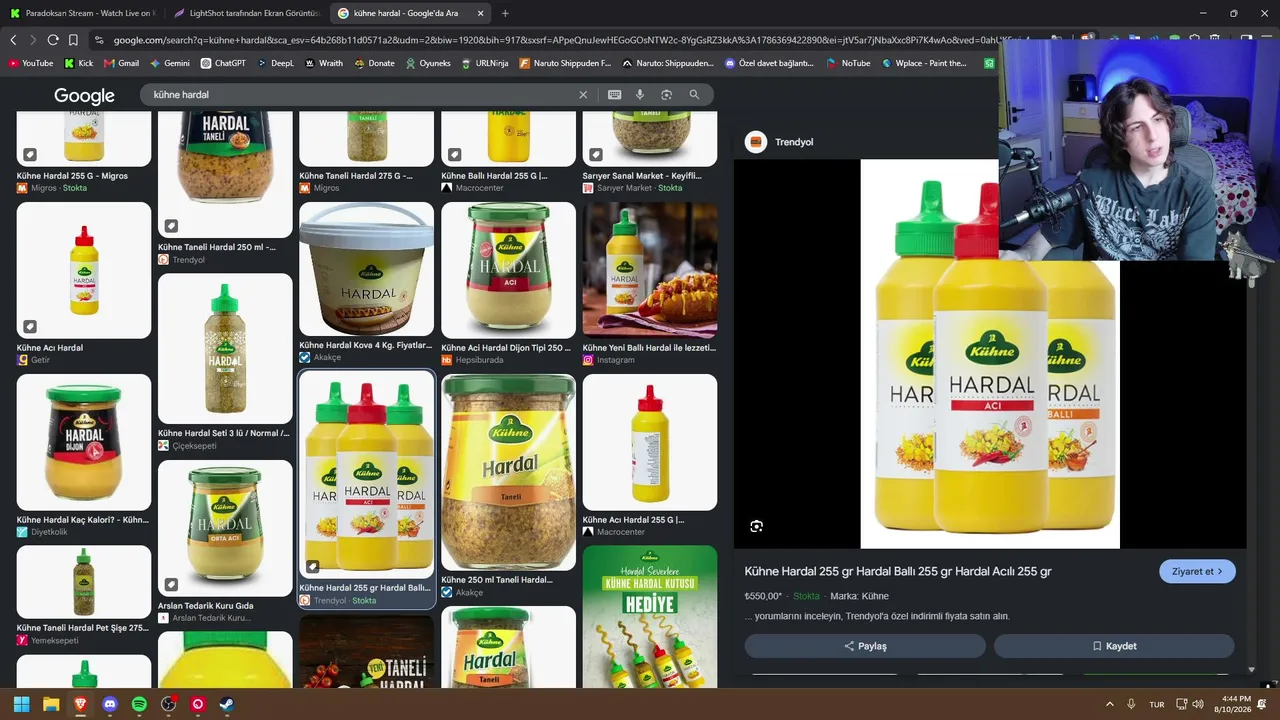This screenshot has width=1280, height=720.
Task: Click the Brave browser taskbar icon
Action: point(80,704)
